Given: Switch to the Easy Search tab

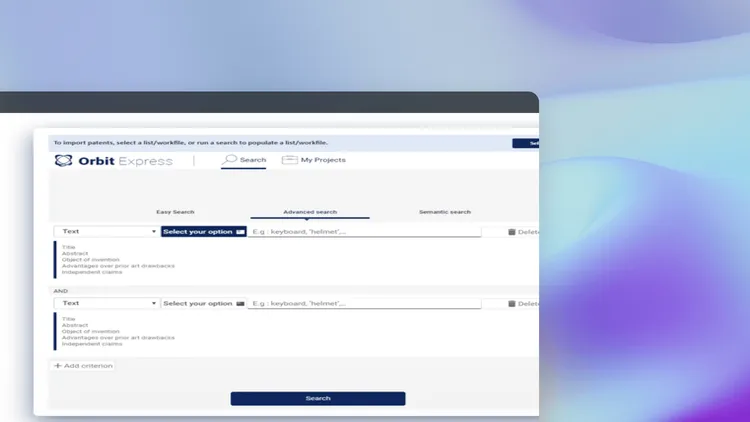Looking at the screenshot, I should pyautogui.click(x=175, y=211).
